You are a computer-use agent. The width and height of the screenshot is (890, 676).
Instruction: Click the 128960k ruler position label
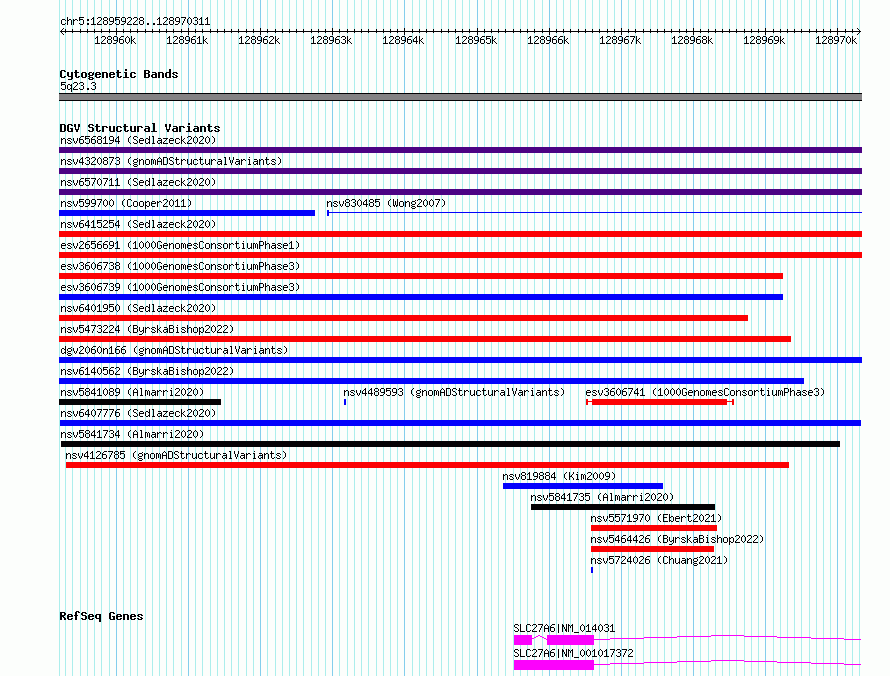[115, 40]
